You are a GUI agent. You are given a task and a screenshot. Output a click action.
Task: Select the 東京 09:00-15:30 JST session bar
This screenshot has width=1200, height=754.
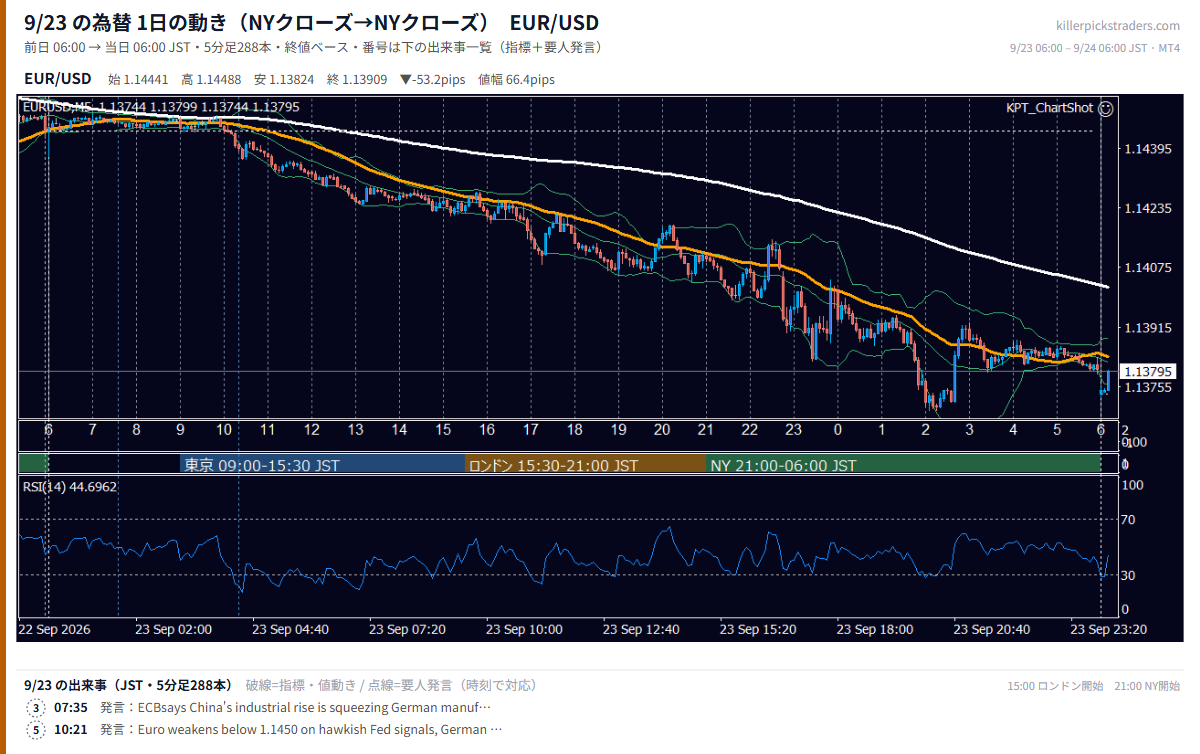[x=323, y=465]
